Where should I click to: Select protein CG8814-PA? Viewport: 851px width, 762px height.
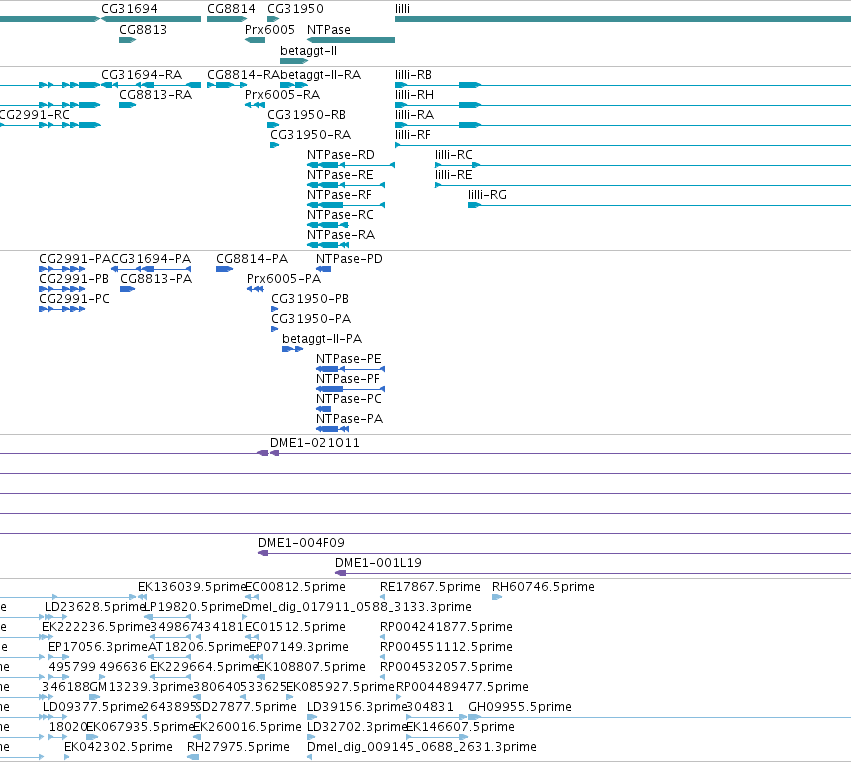(252, 259)
